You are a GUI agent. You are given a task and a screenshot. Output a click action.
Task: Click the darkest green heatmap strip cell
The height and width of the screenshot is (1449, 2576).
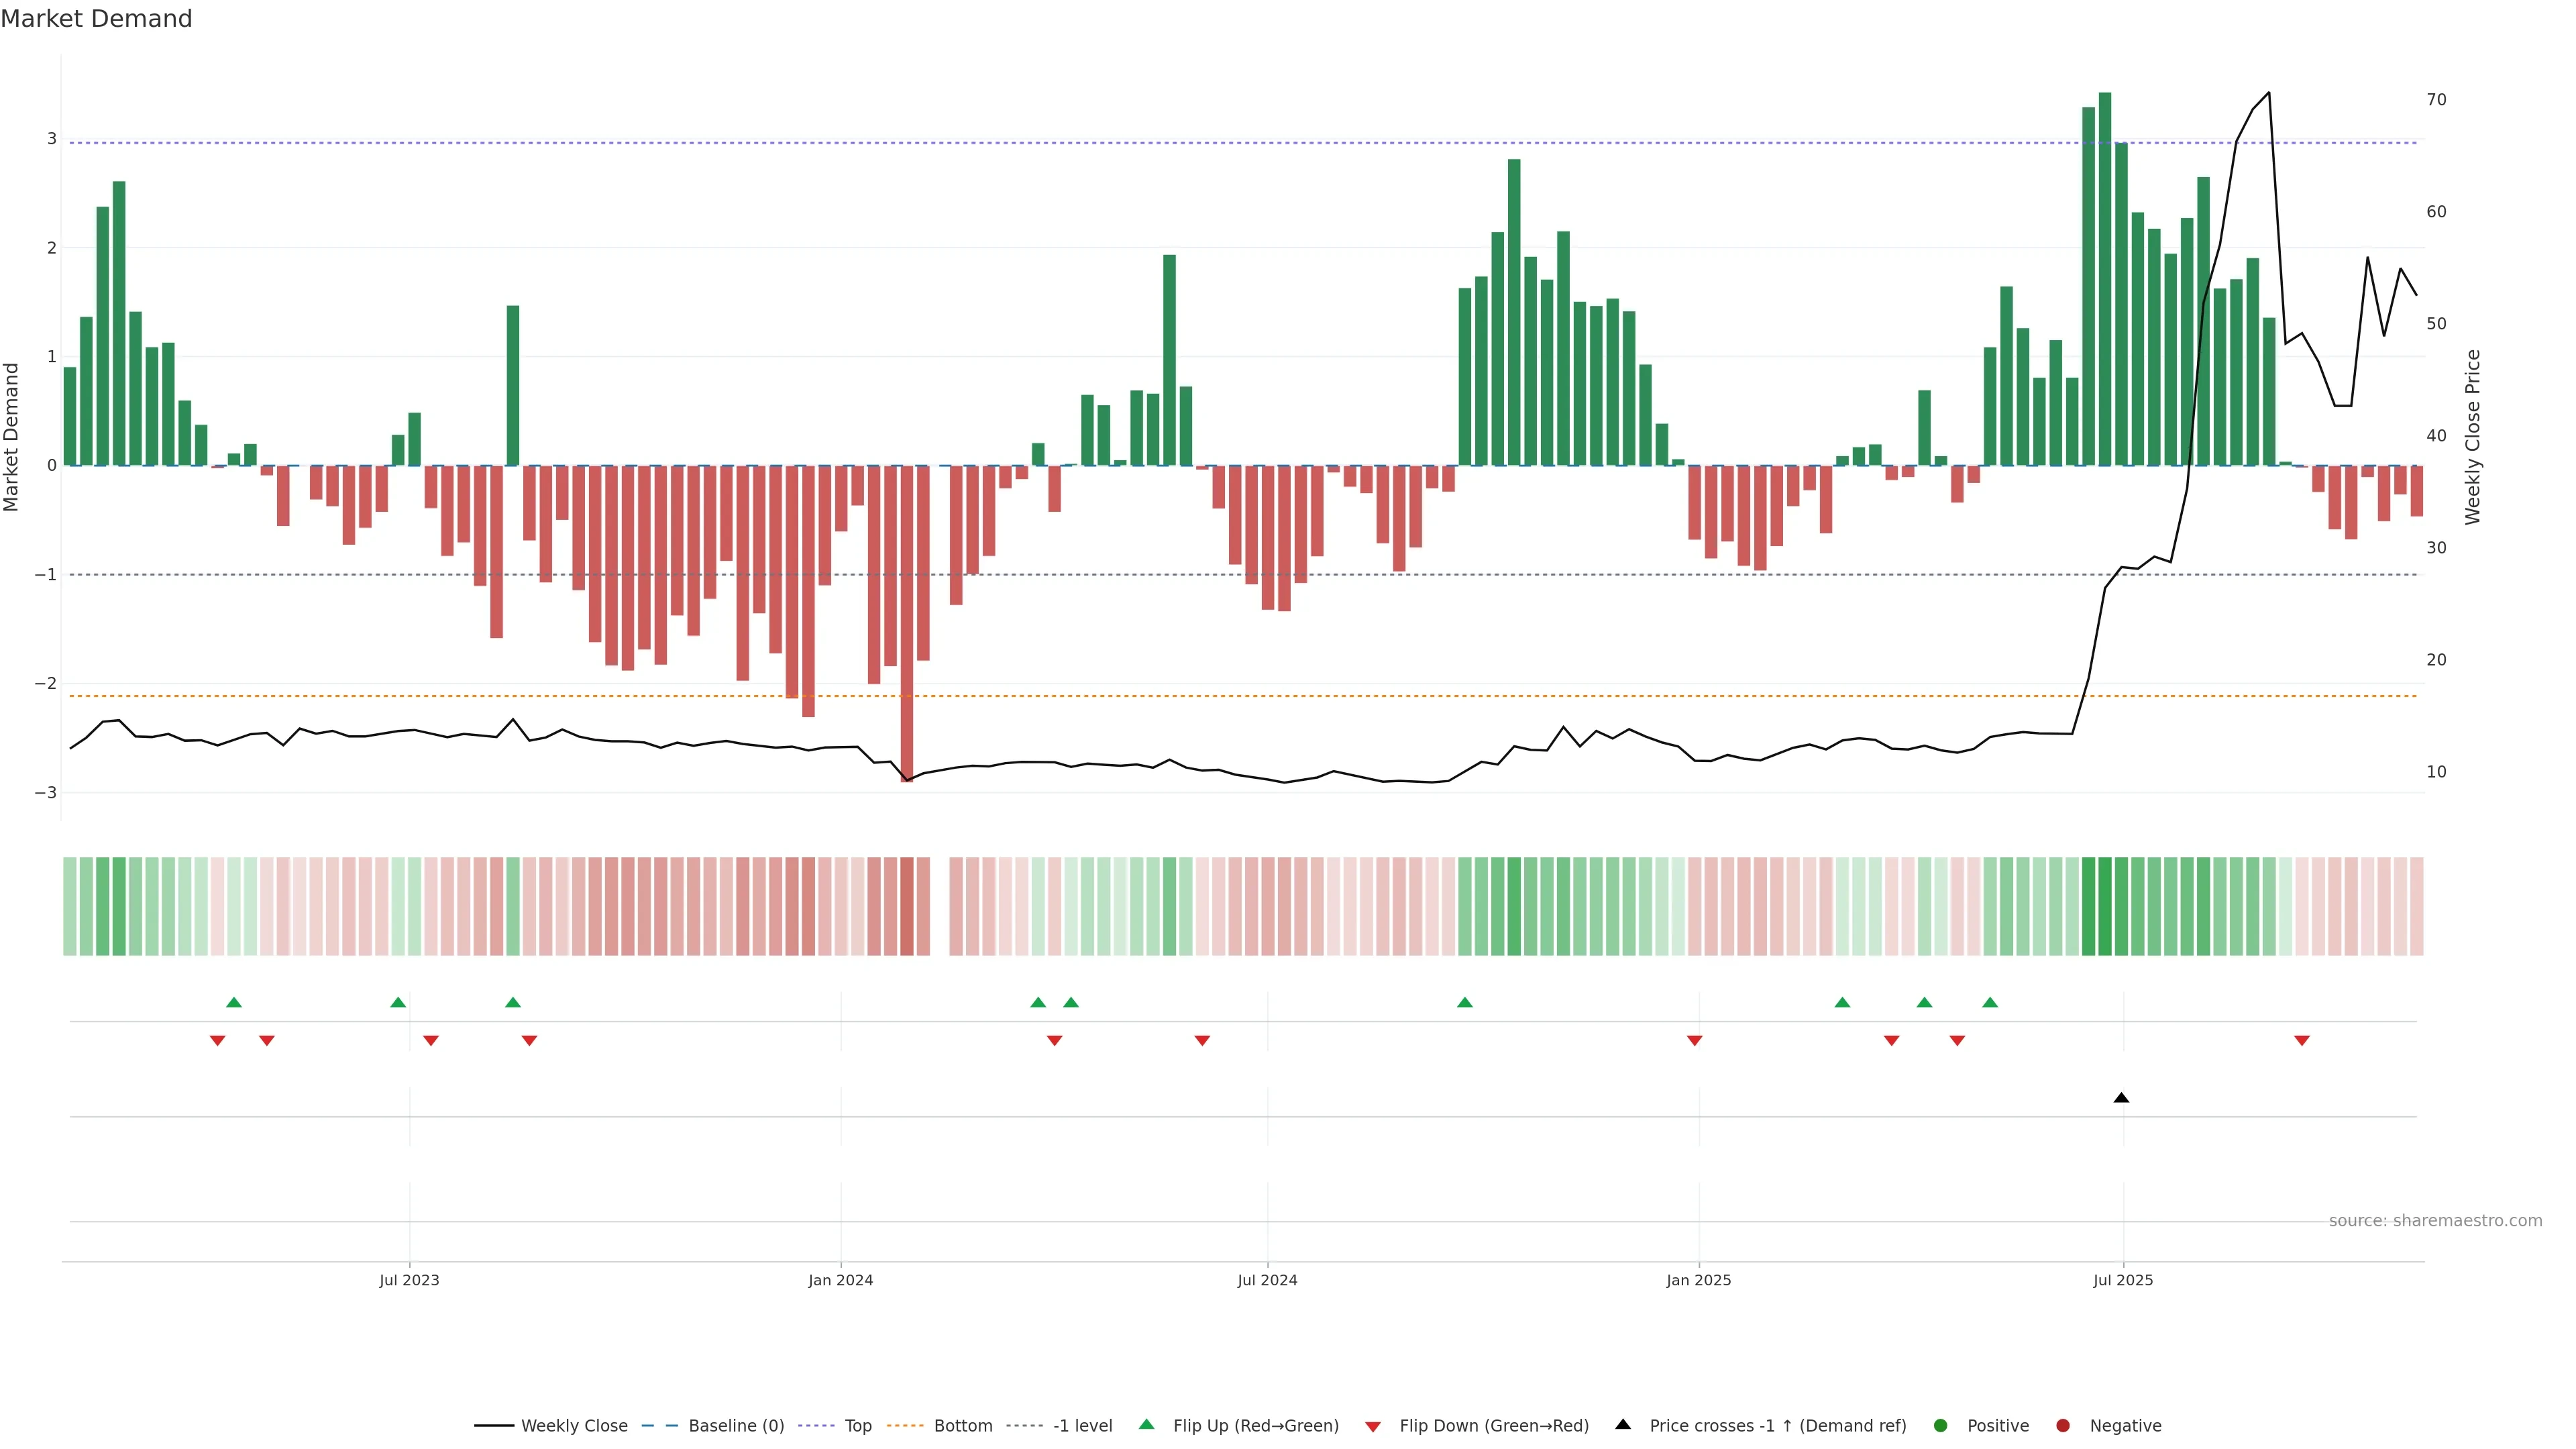tap(2105, 906)
